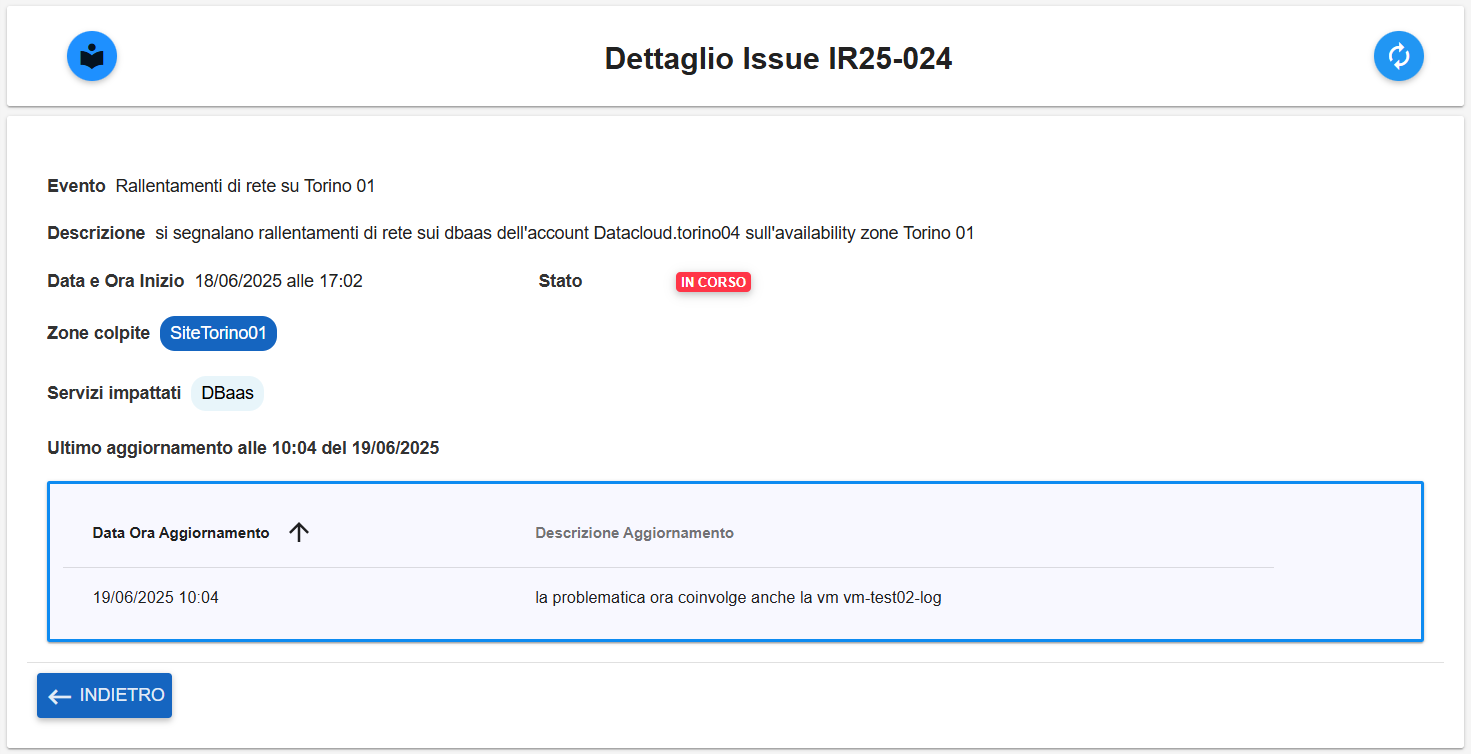Select the DBaas service chip

click(227, 393)
